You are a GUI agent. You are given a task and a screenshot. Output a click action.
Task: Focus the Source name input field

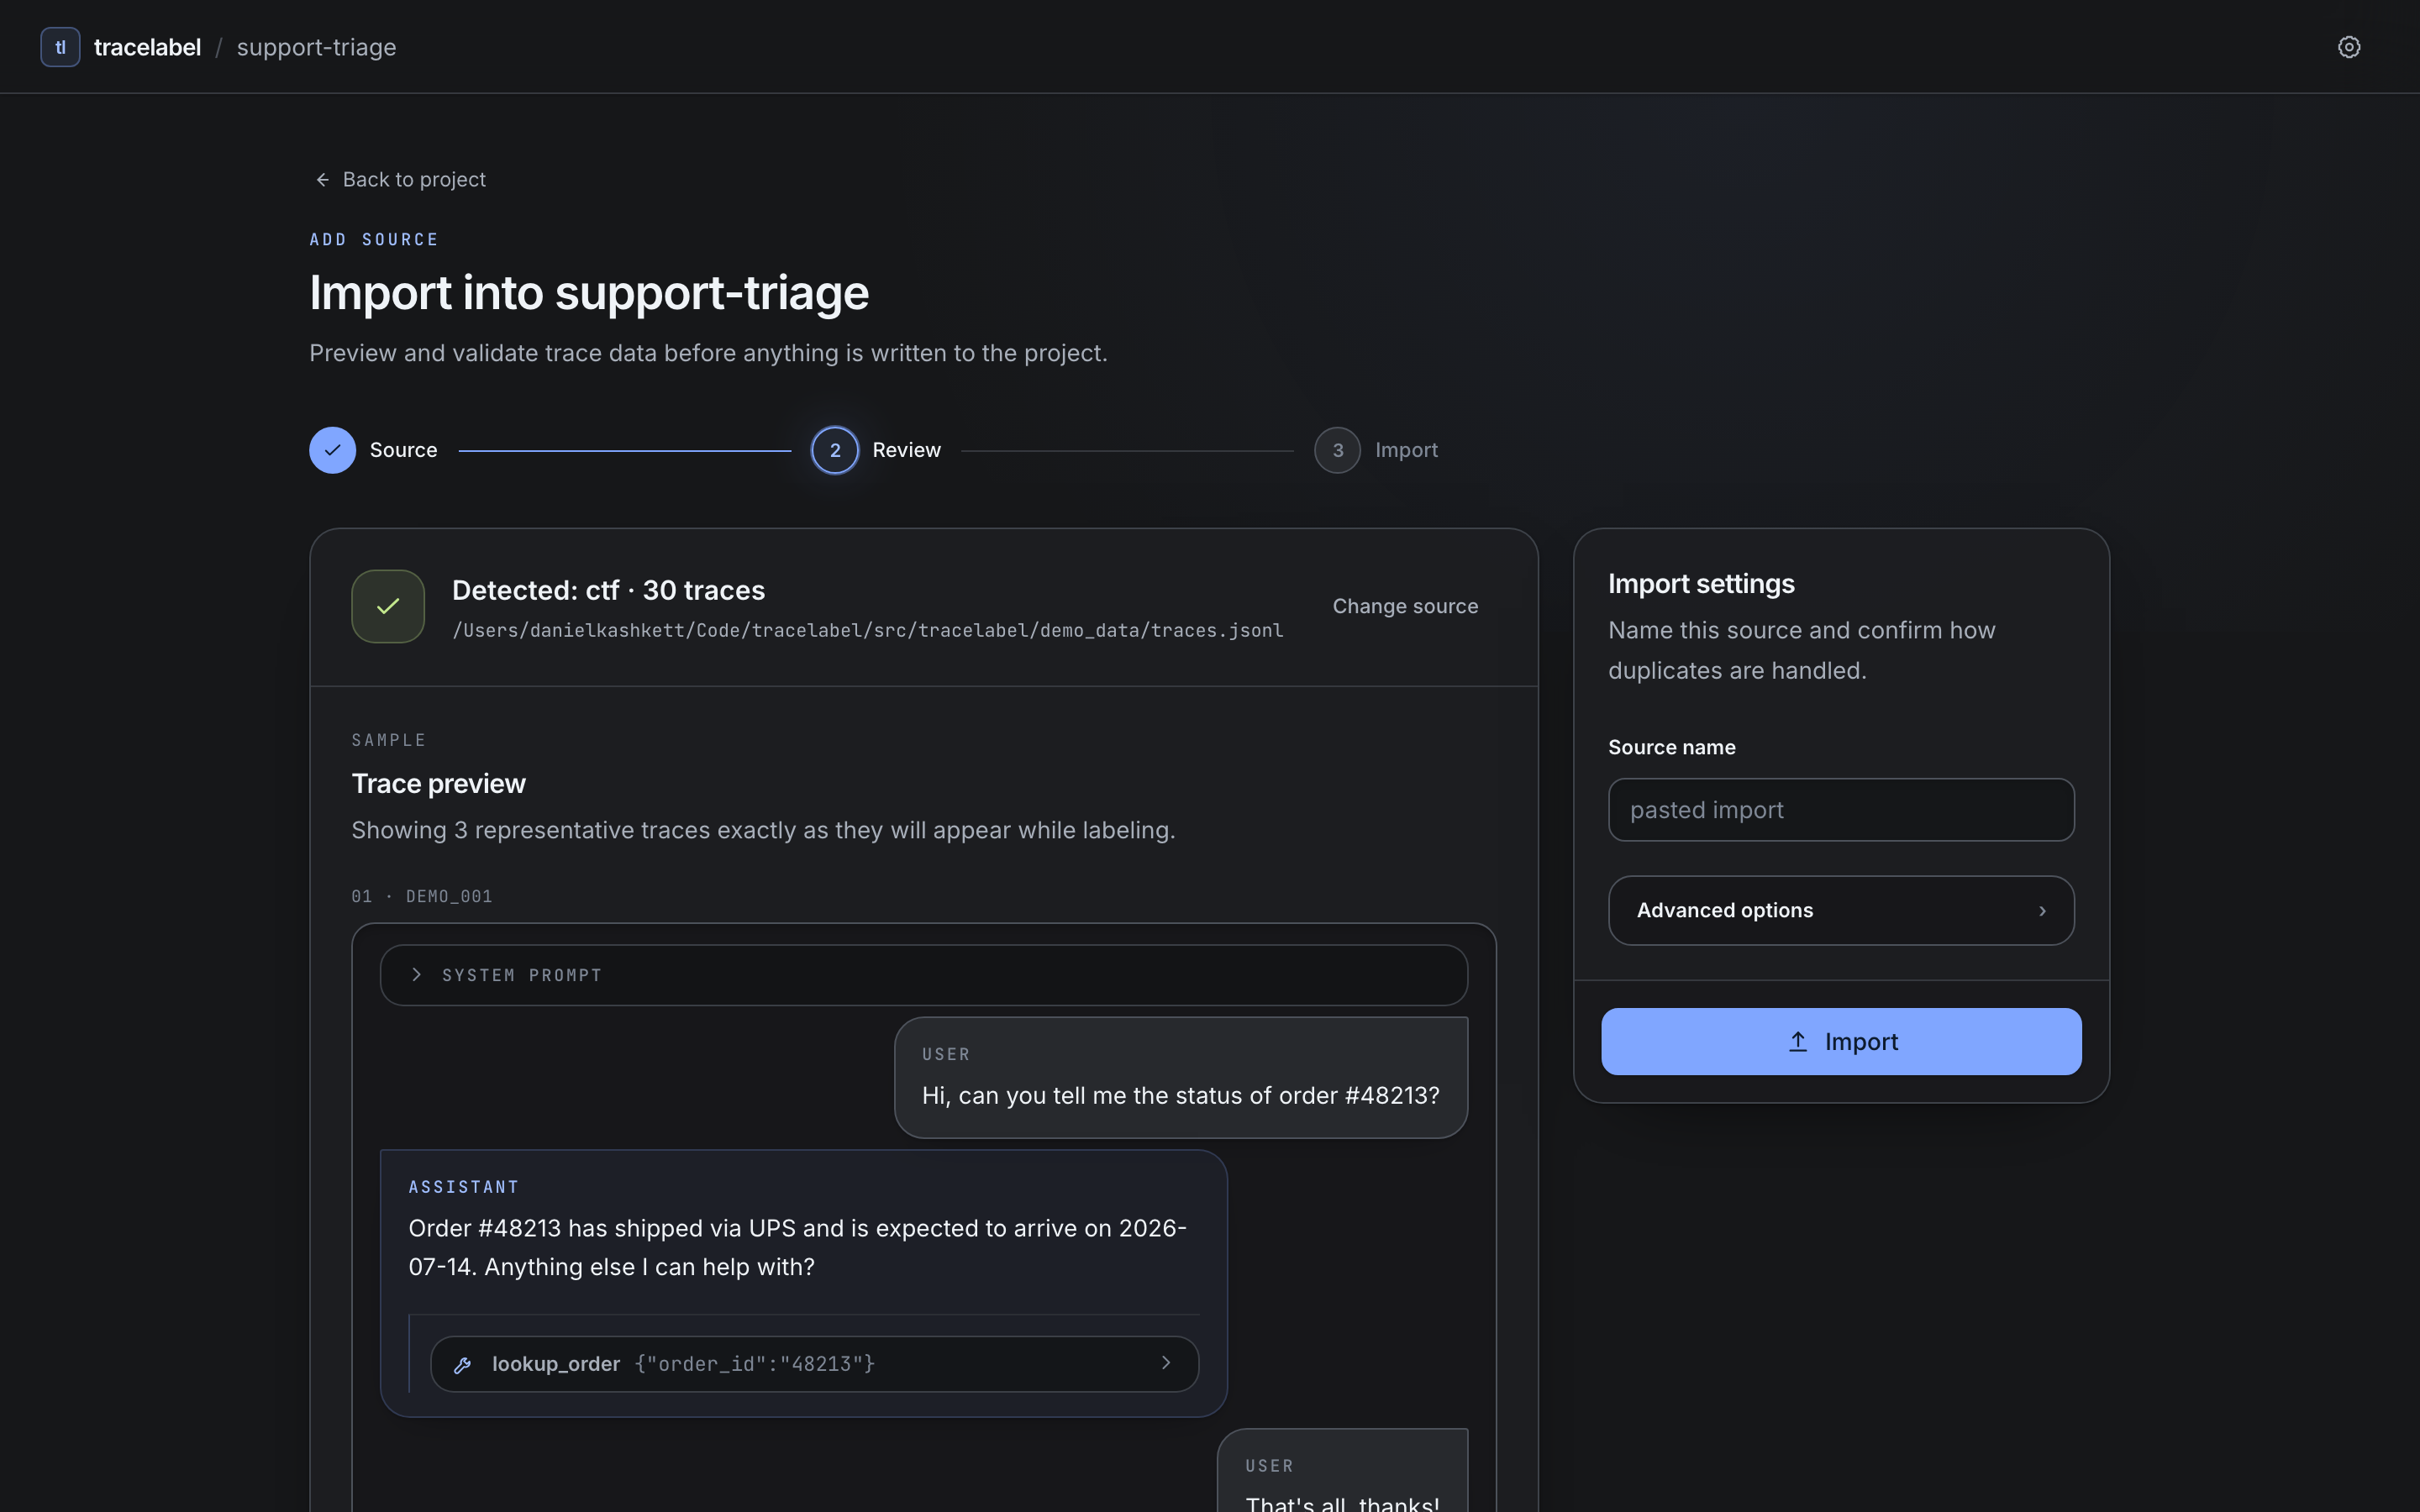(x=1841, y=810)
